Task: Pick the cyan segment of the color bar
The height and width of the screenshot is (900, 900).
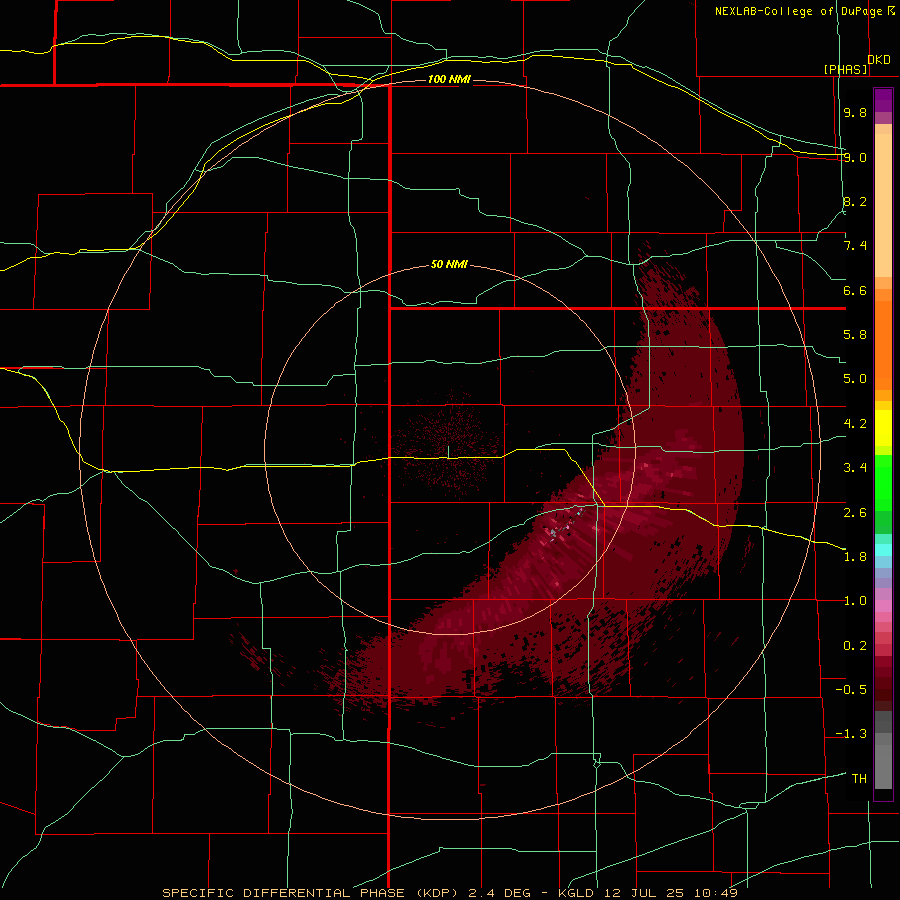Action: tap(883, 550)
